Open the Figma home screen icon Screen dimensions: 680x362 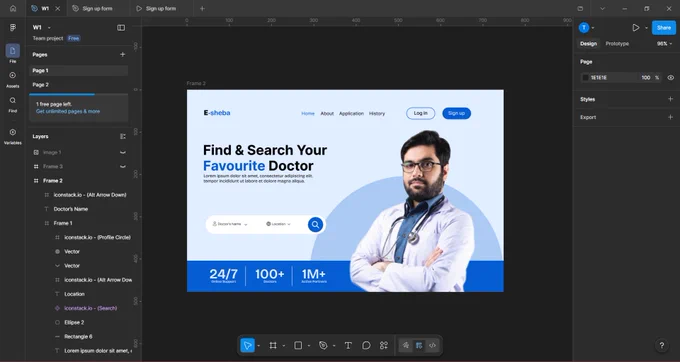click(x=13, y=8)
